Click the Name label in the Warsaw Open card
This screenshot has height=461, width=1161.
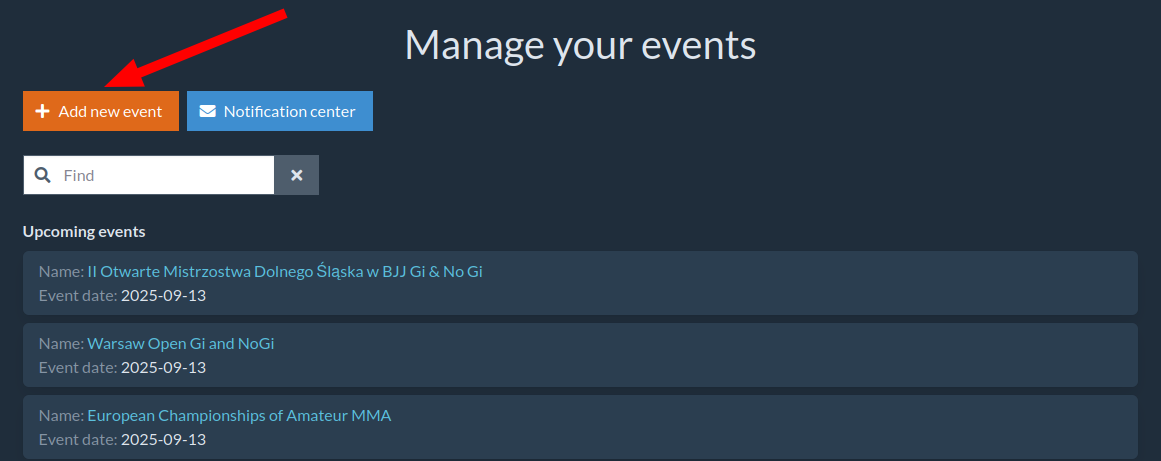coord(60,343)
